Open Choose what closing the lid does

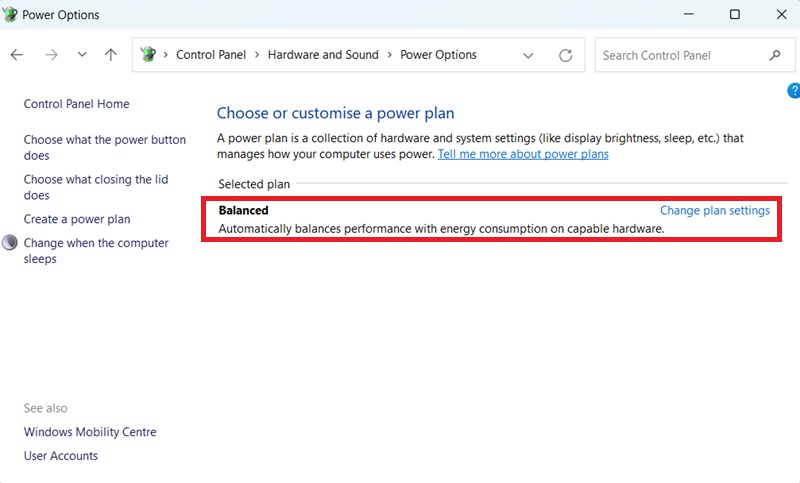[96, 187]
